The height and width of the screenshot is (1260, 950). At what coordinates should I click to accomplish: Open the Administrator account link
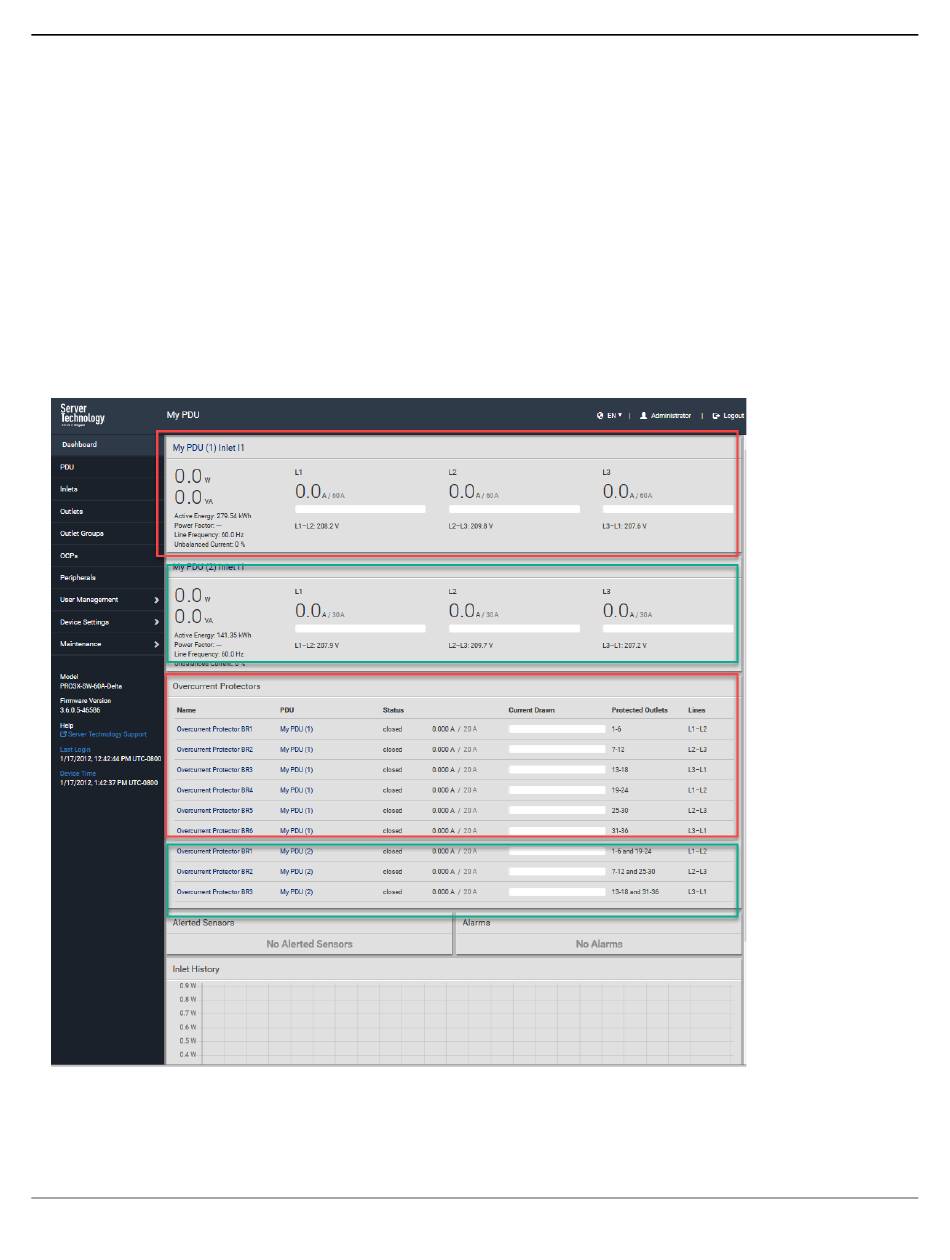(670, 415)
